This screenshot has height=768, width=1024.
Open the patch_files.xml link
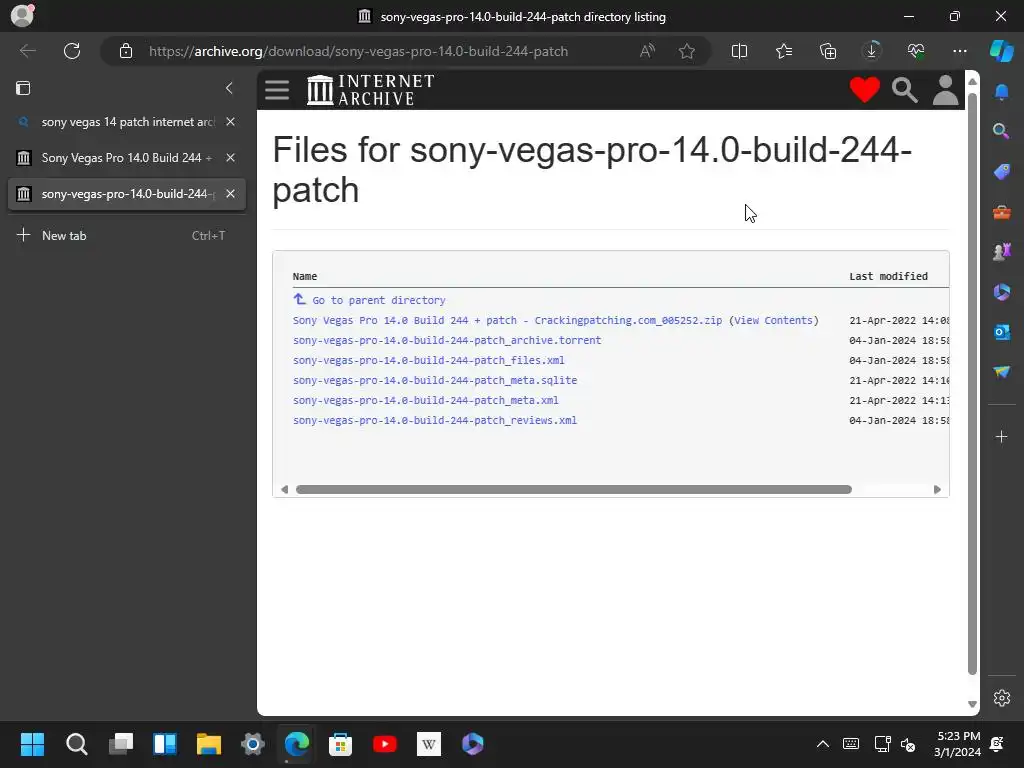[428, 360]
